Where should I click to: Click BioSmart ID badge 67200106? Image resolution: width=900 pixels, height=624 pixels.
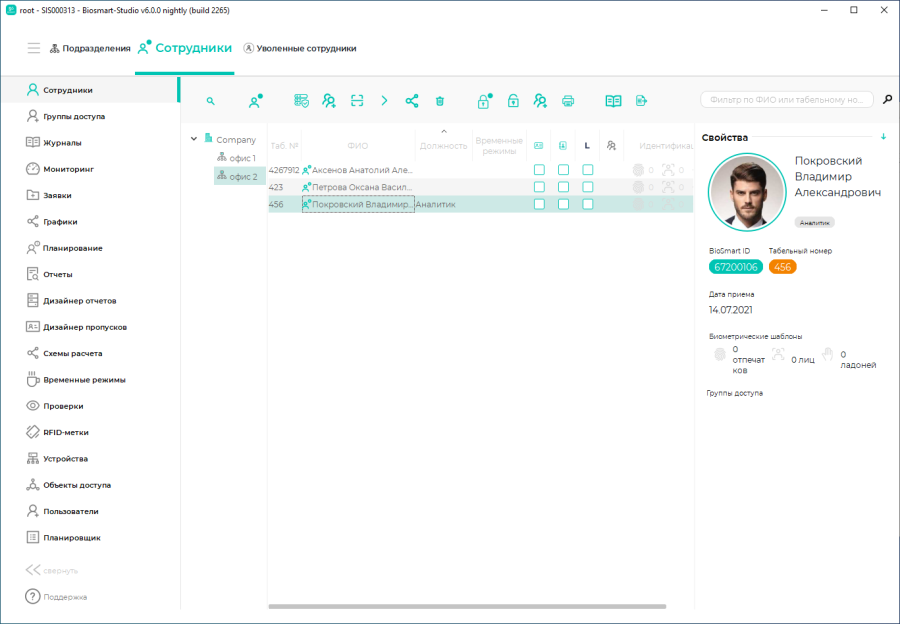(735, 267)
